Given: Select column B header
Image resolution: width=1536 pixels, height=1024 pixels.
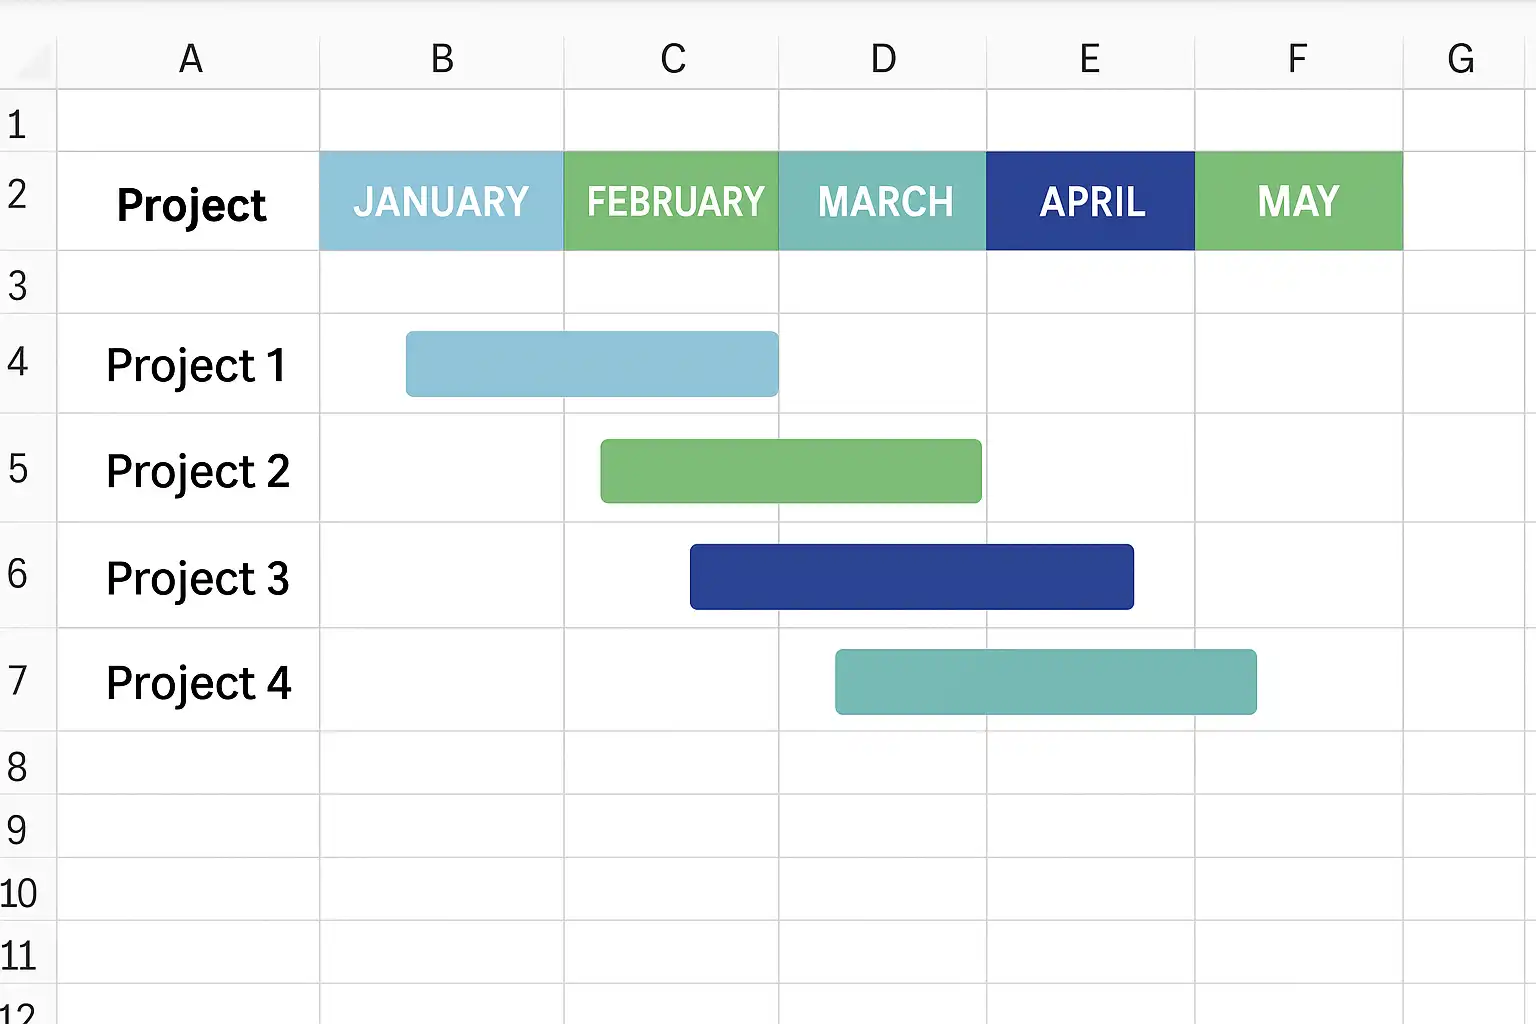Looking at the screenshot, I should pyautogui.click(x=442, y=60).
